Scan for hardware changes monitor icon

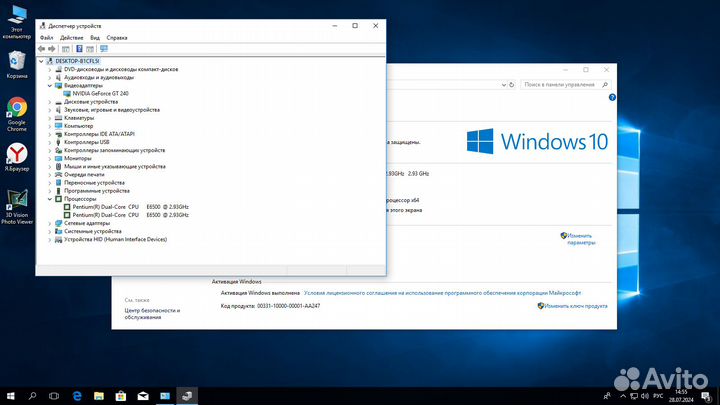pyautogui.click(x=104, y=49)
